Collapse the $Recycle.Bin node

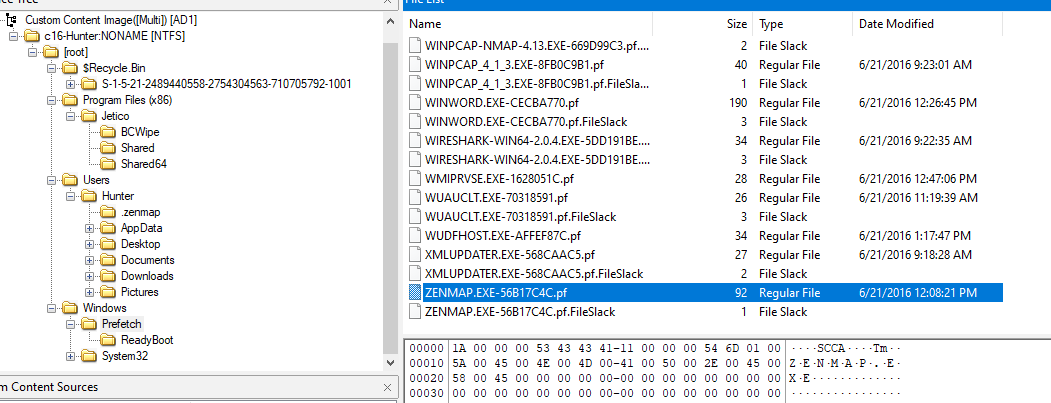(x=52, y=68)
